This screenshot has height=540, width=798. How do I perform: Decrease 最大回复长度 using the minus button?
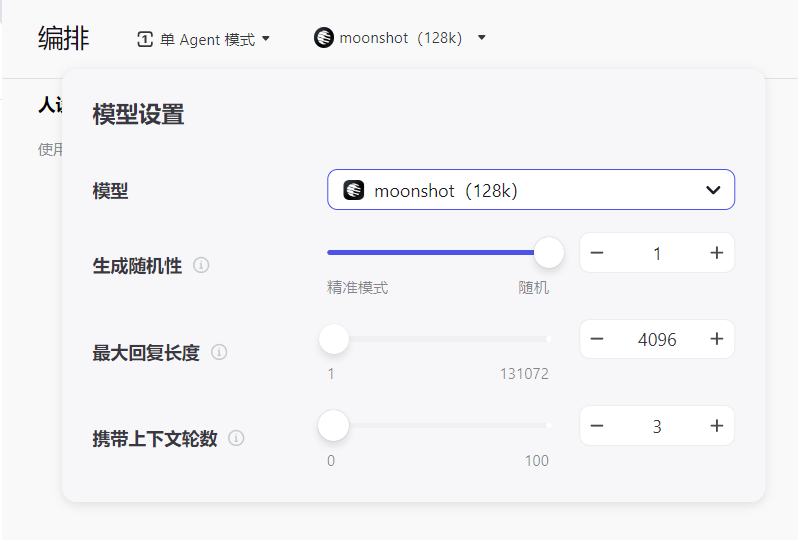pos(597,339)
